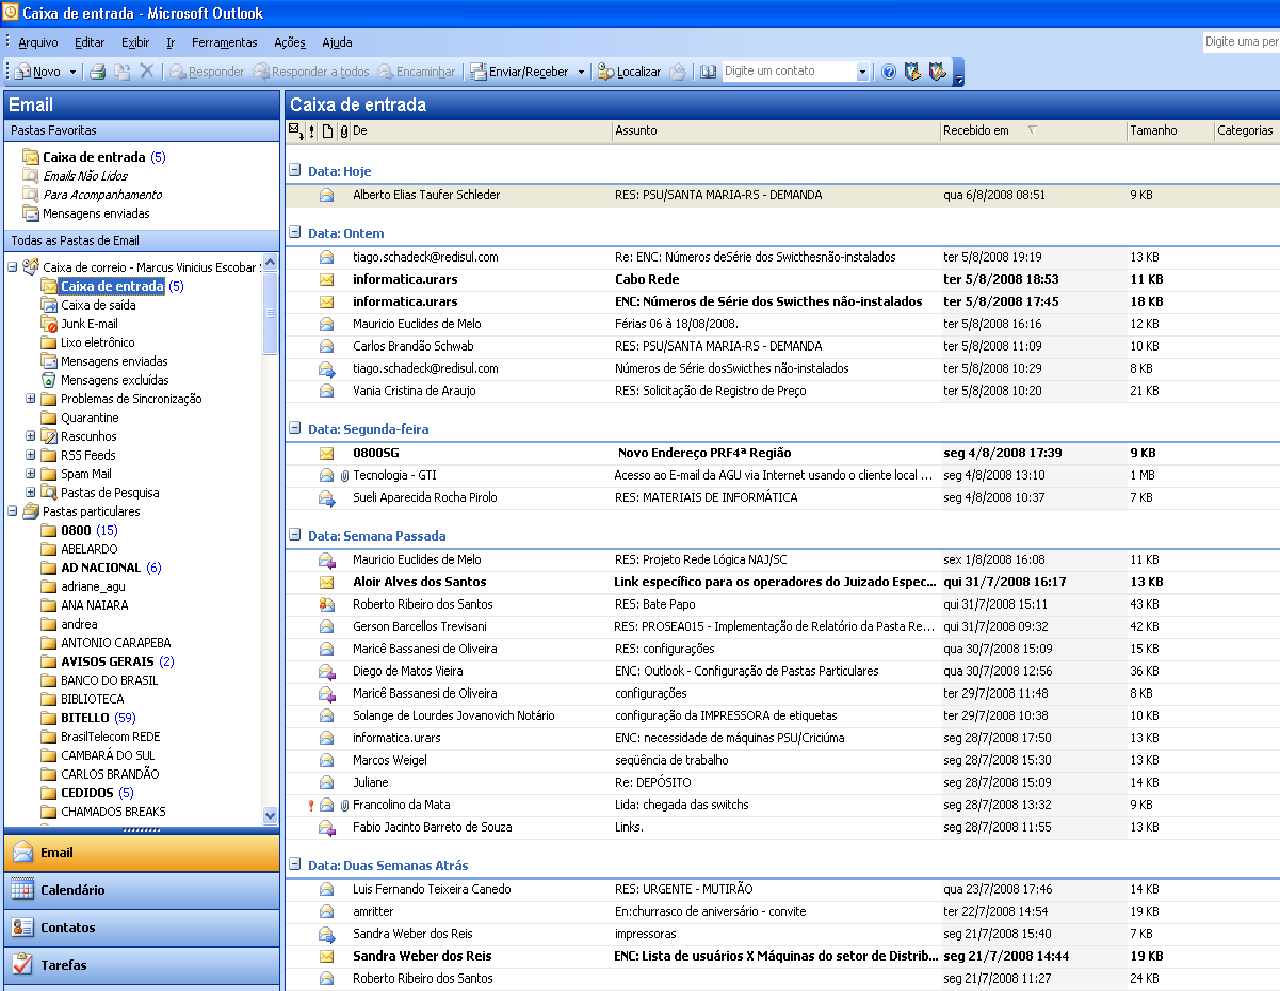Collapse the Data: Semana Passada group

[x=295, y=535]
